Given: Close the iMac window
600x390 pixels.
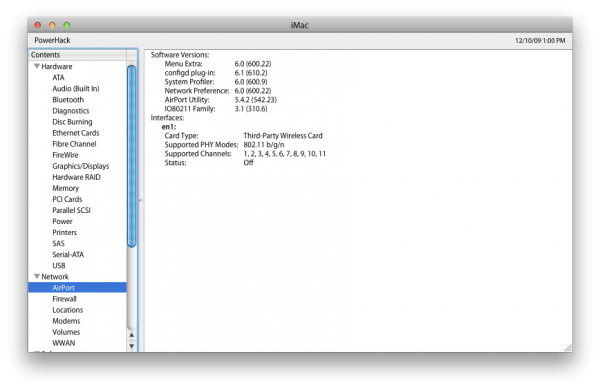Looking at the screenshot, I should [38, 25].
